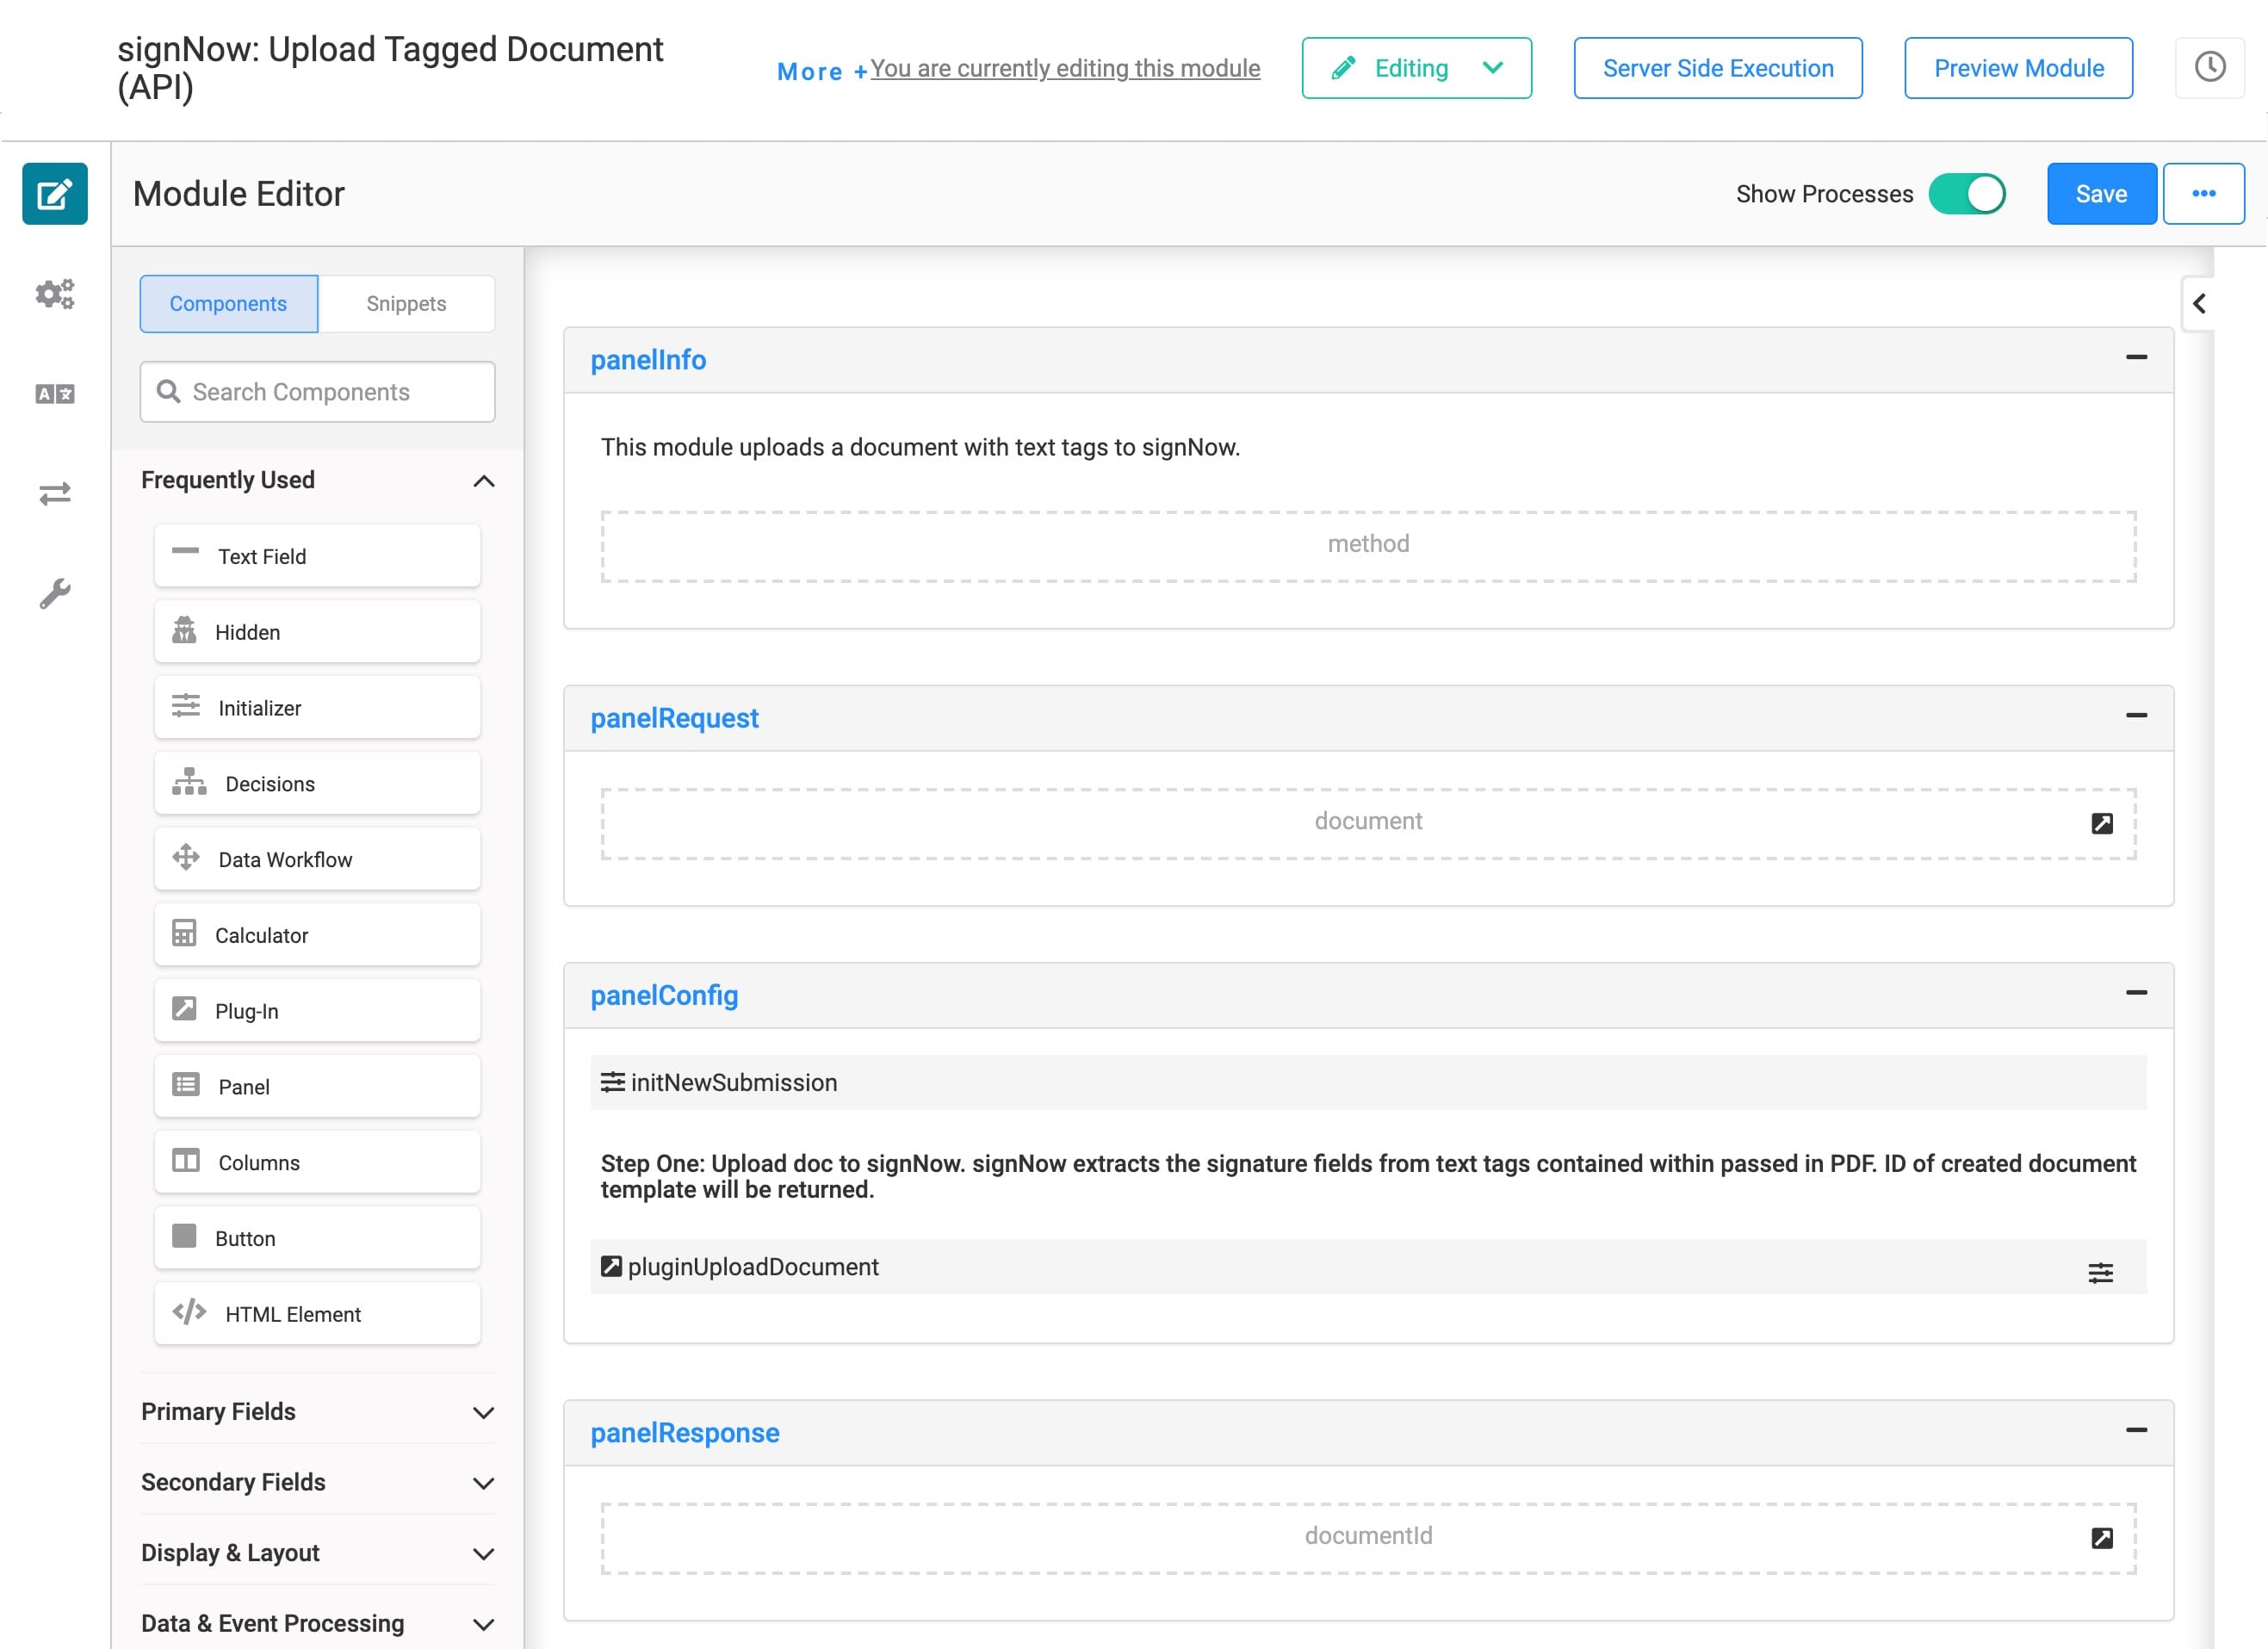Expand Data & Event Processing section

484,1625
